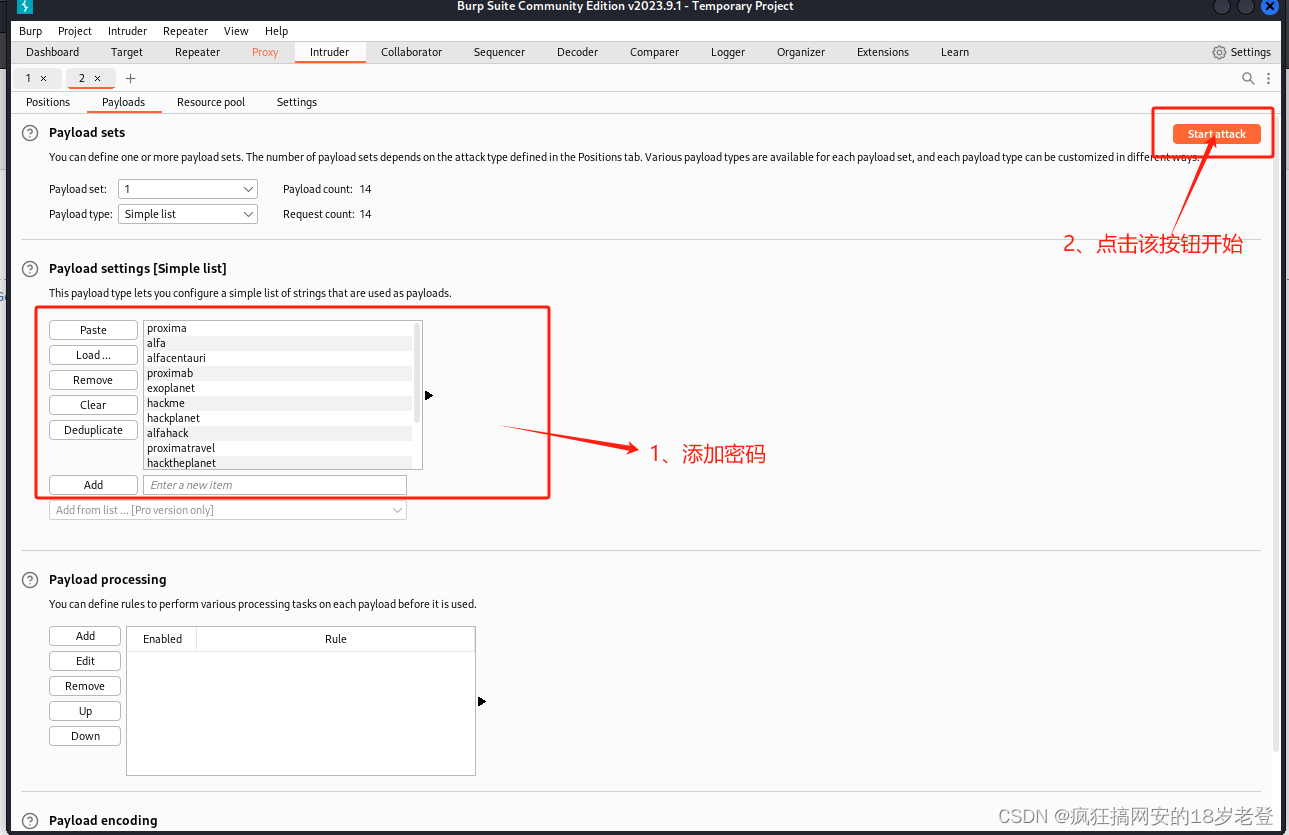This screenshot has height=835, width=1289.
Task: Click the Enabled column header
Action: pyautogui.click(x=162, y=639)
